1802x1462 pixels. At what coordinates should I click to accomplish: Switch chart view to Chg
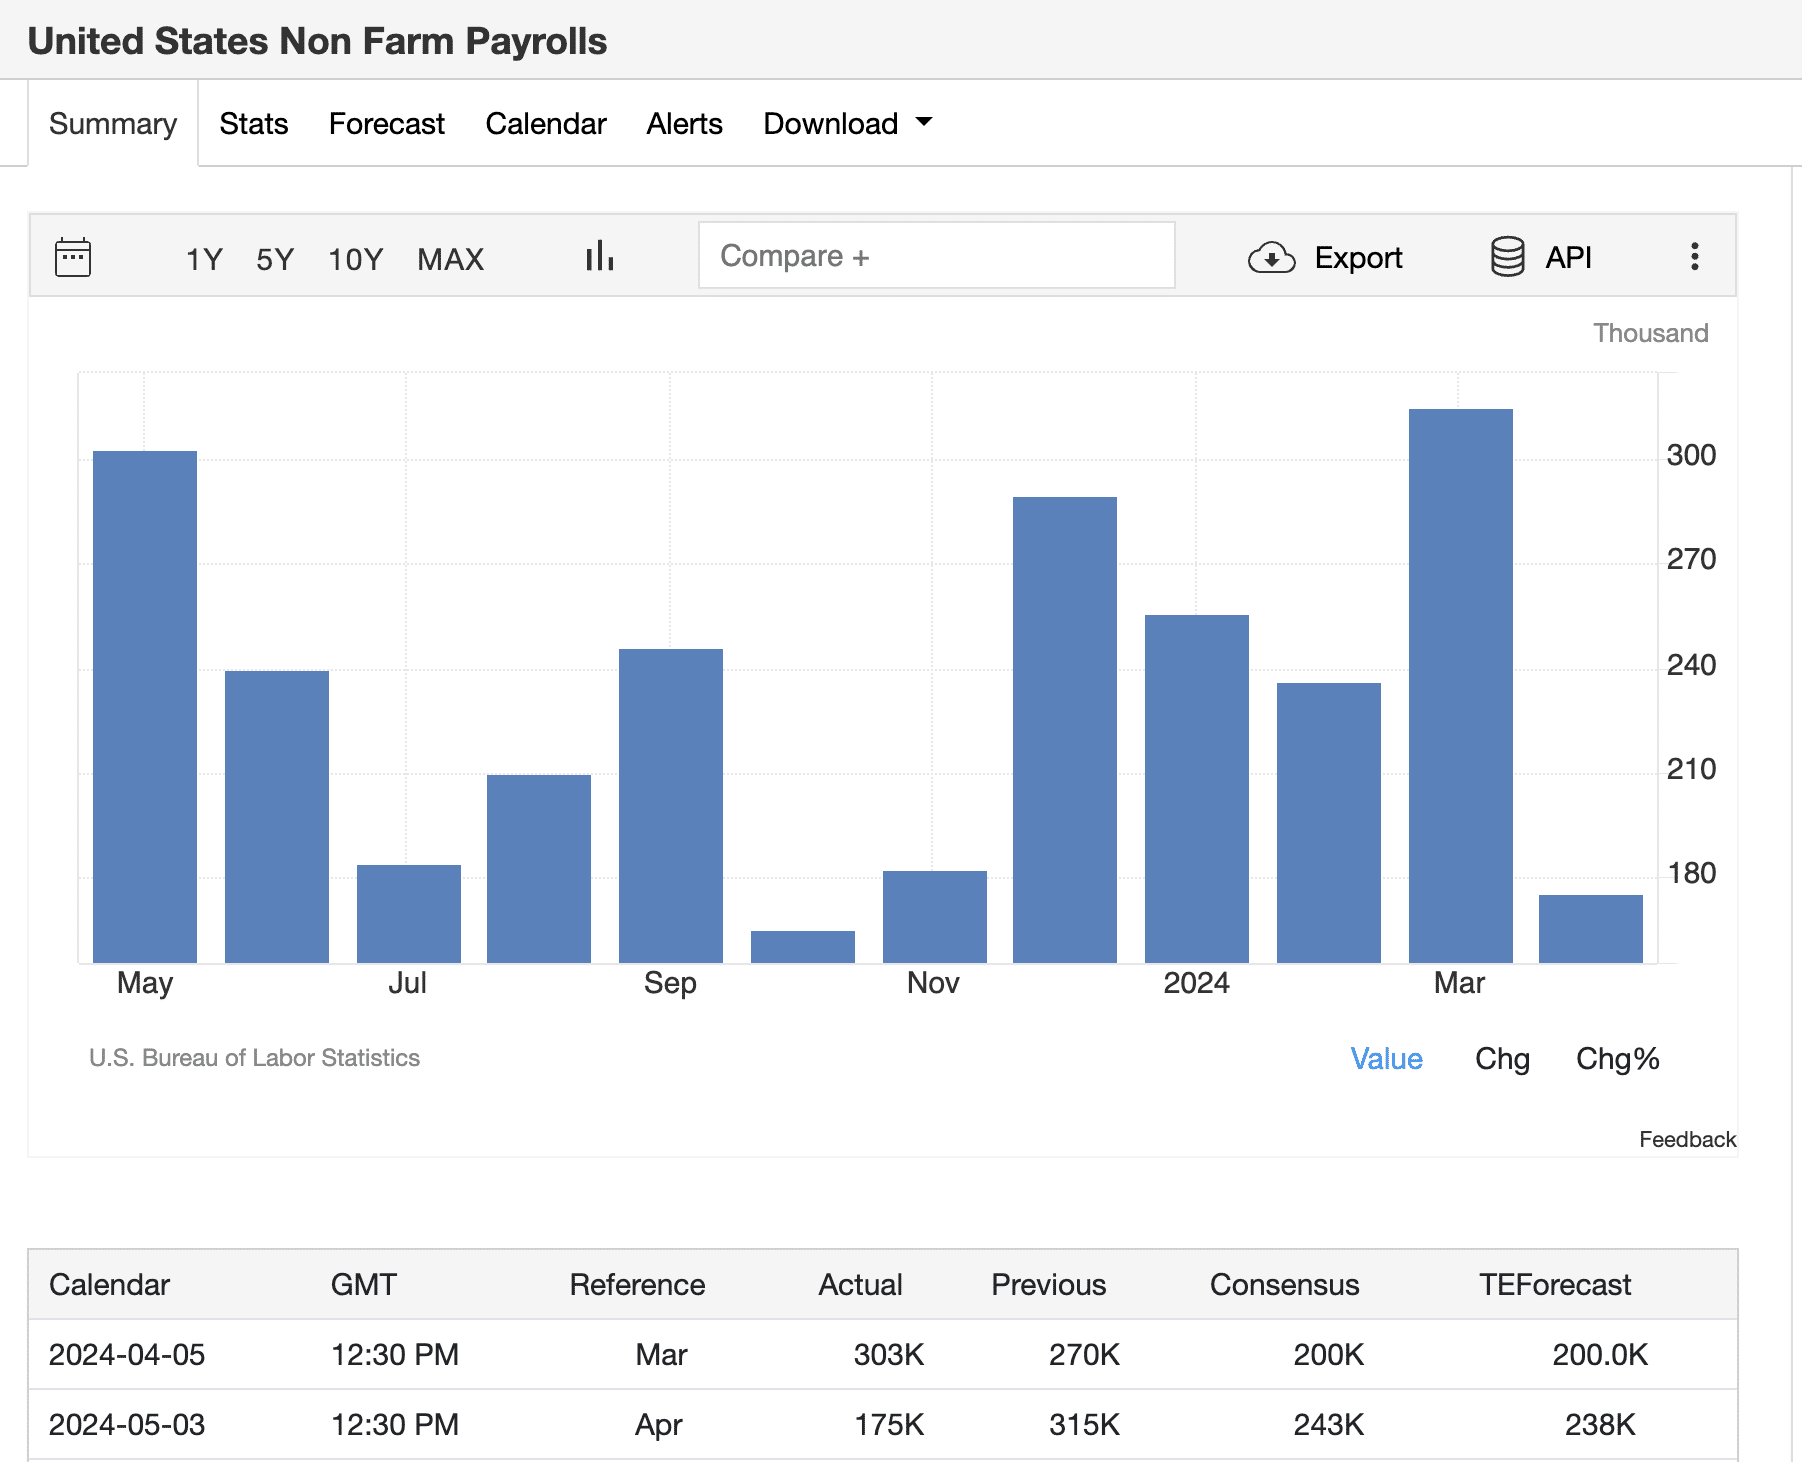click(1502, 1059)
